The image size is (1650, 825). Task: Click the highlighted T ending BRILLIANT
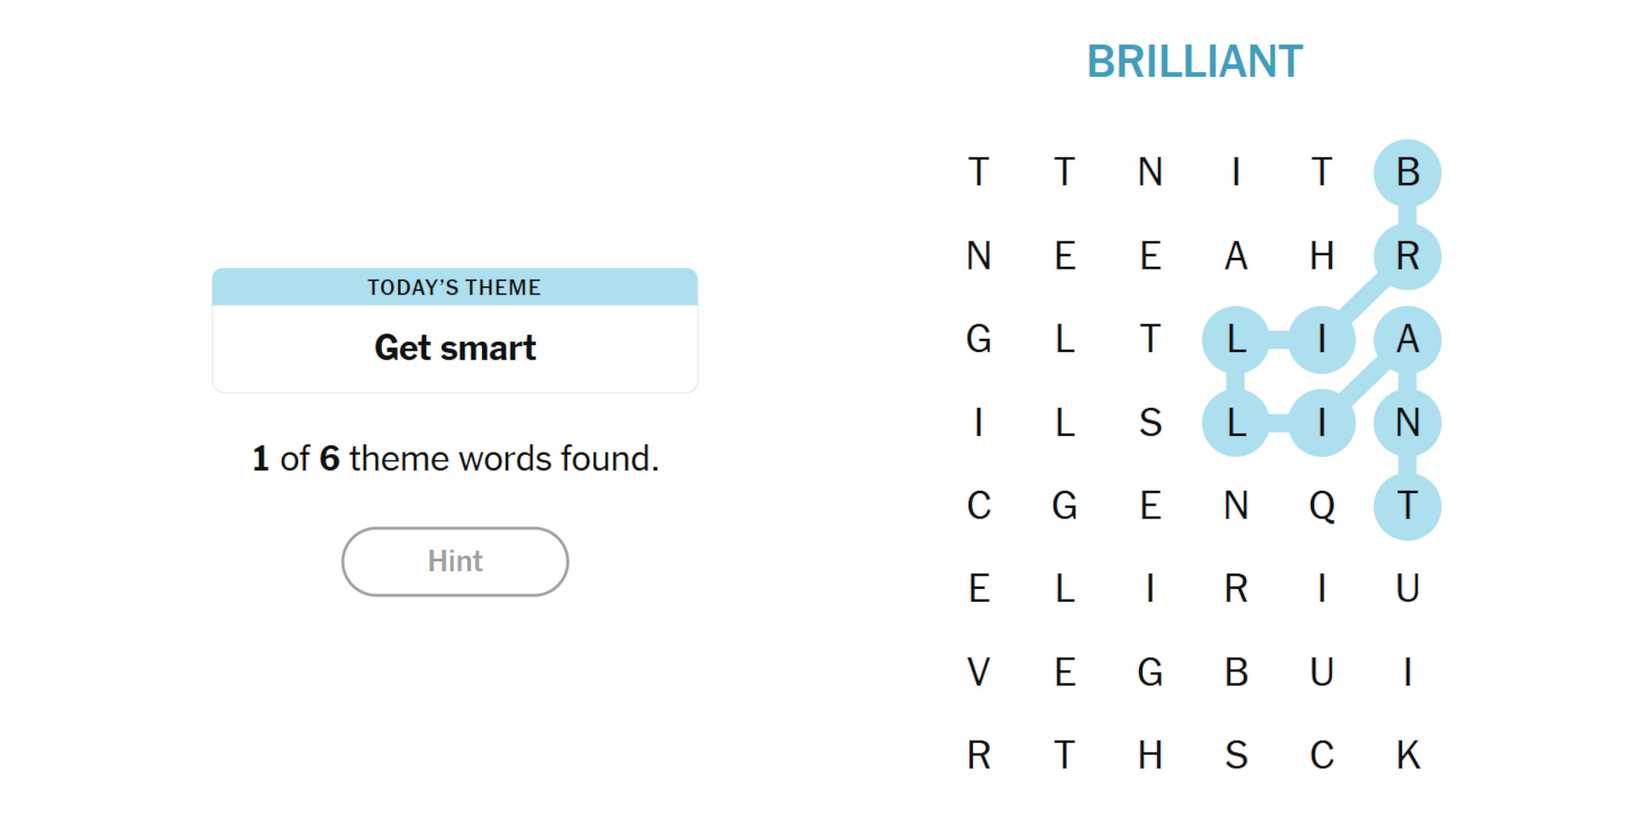(1407, 506)
